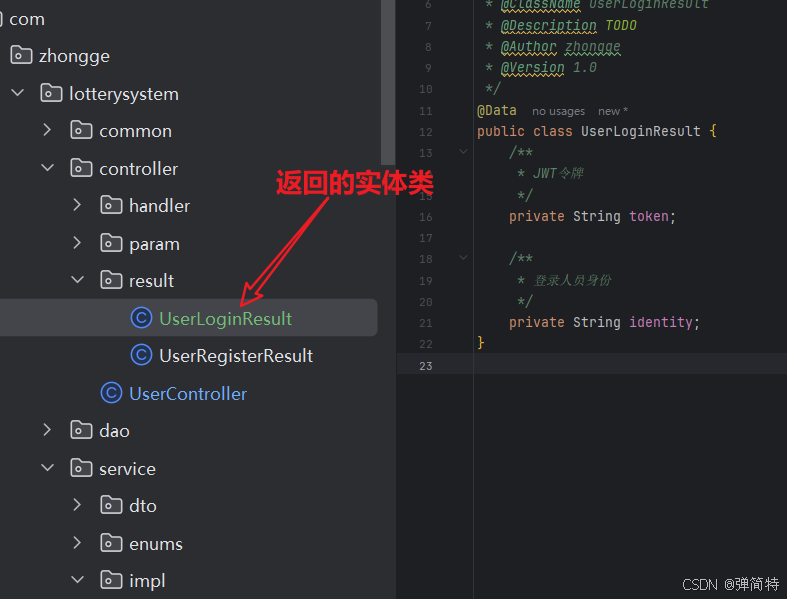Click the project tree vertical scrollbar
The width and height of the screenshot is (787, 599).
388,82
